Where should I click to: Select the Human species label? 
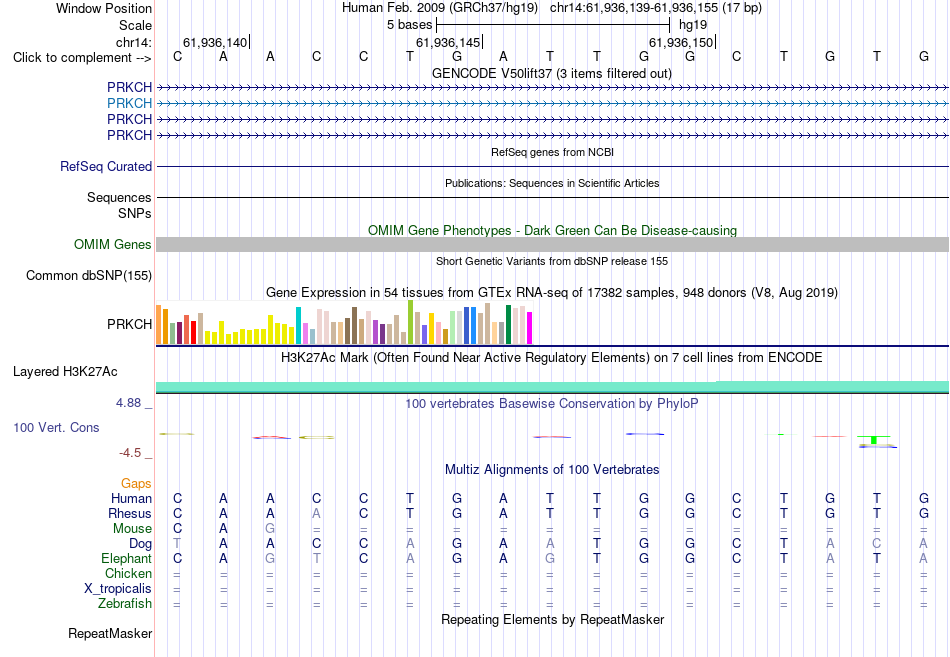point(131,499)
